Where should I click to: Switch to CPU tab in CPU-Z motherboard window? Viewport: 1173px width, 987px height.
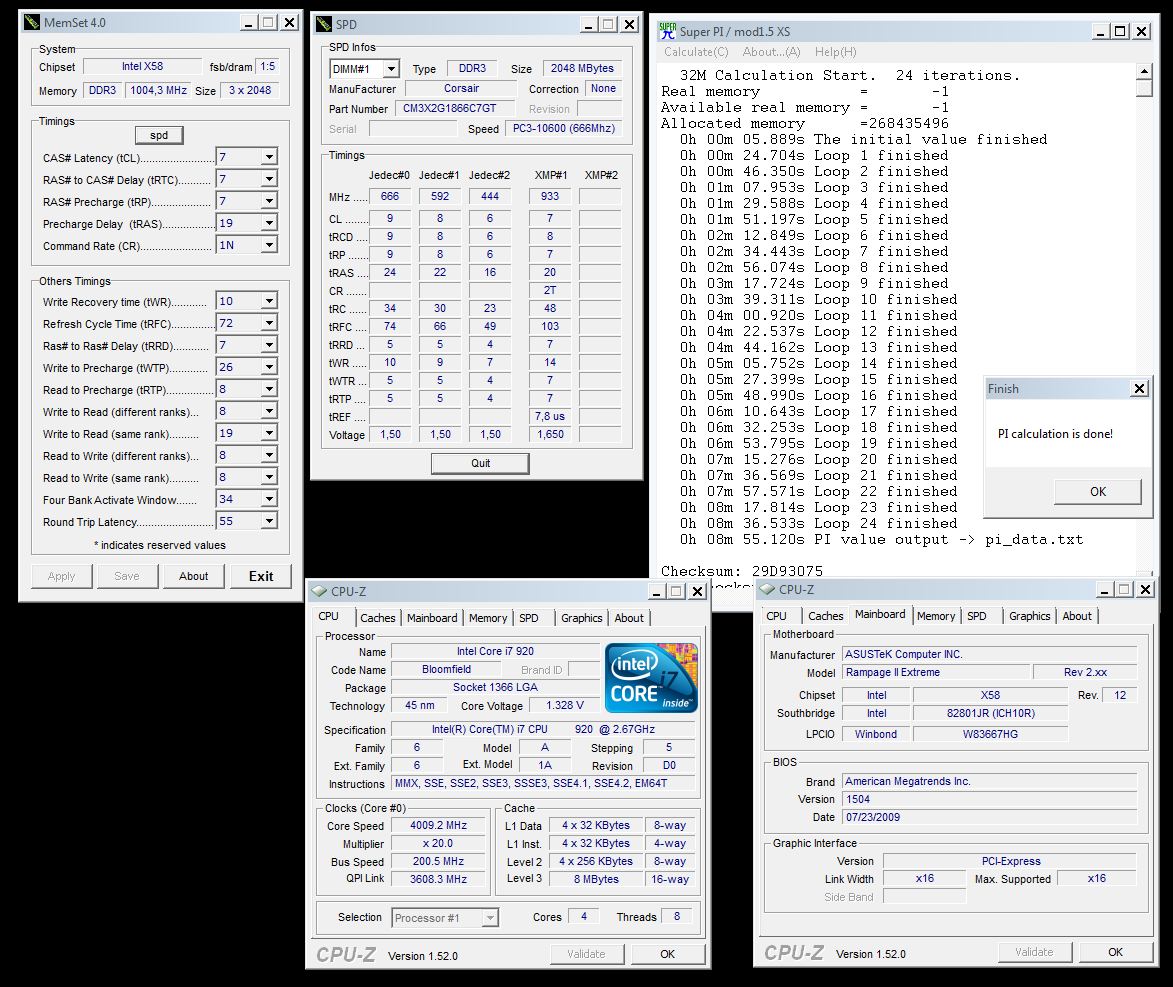[x=777, y=616]
